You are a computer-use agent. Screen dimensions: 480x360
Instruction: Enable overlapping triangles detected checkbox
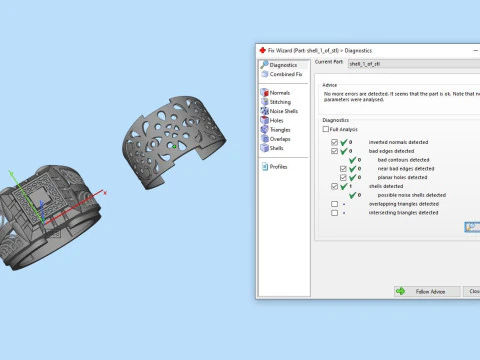[334, 204]
